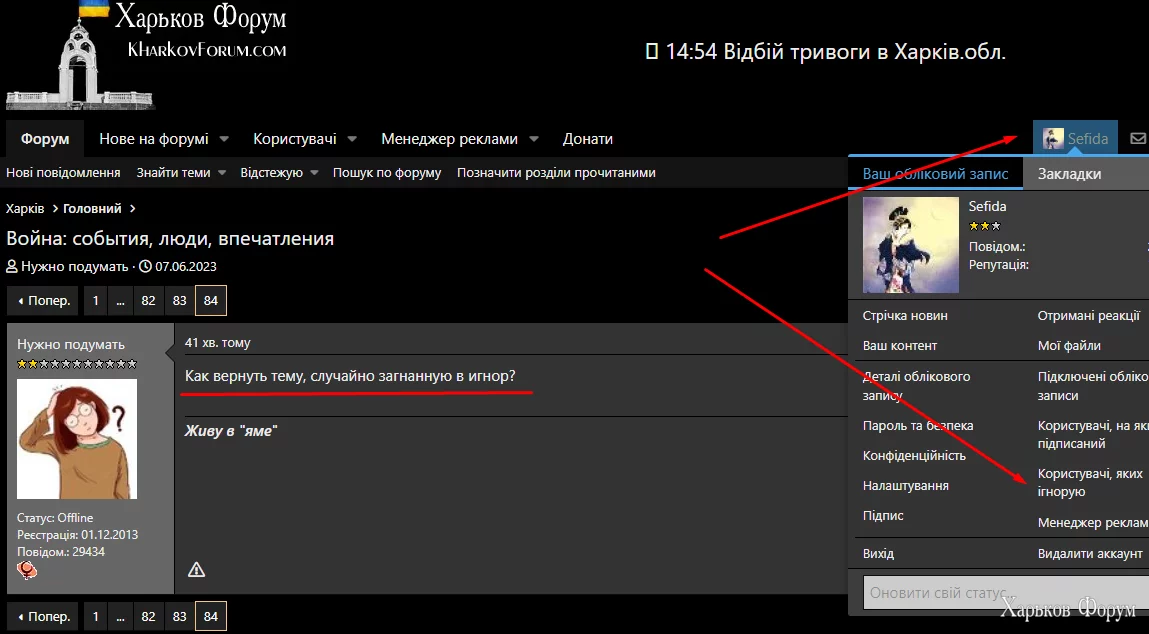
Task: Report post via warning triangle icon
Action: [196, 570]
